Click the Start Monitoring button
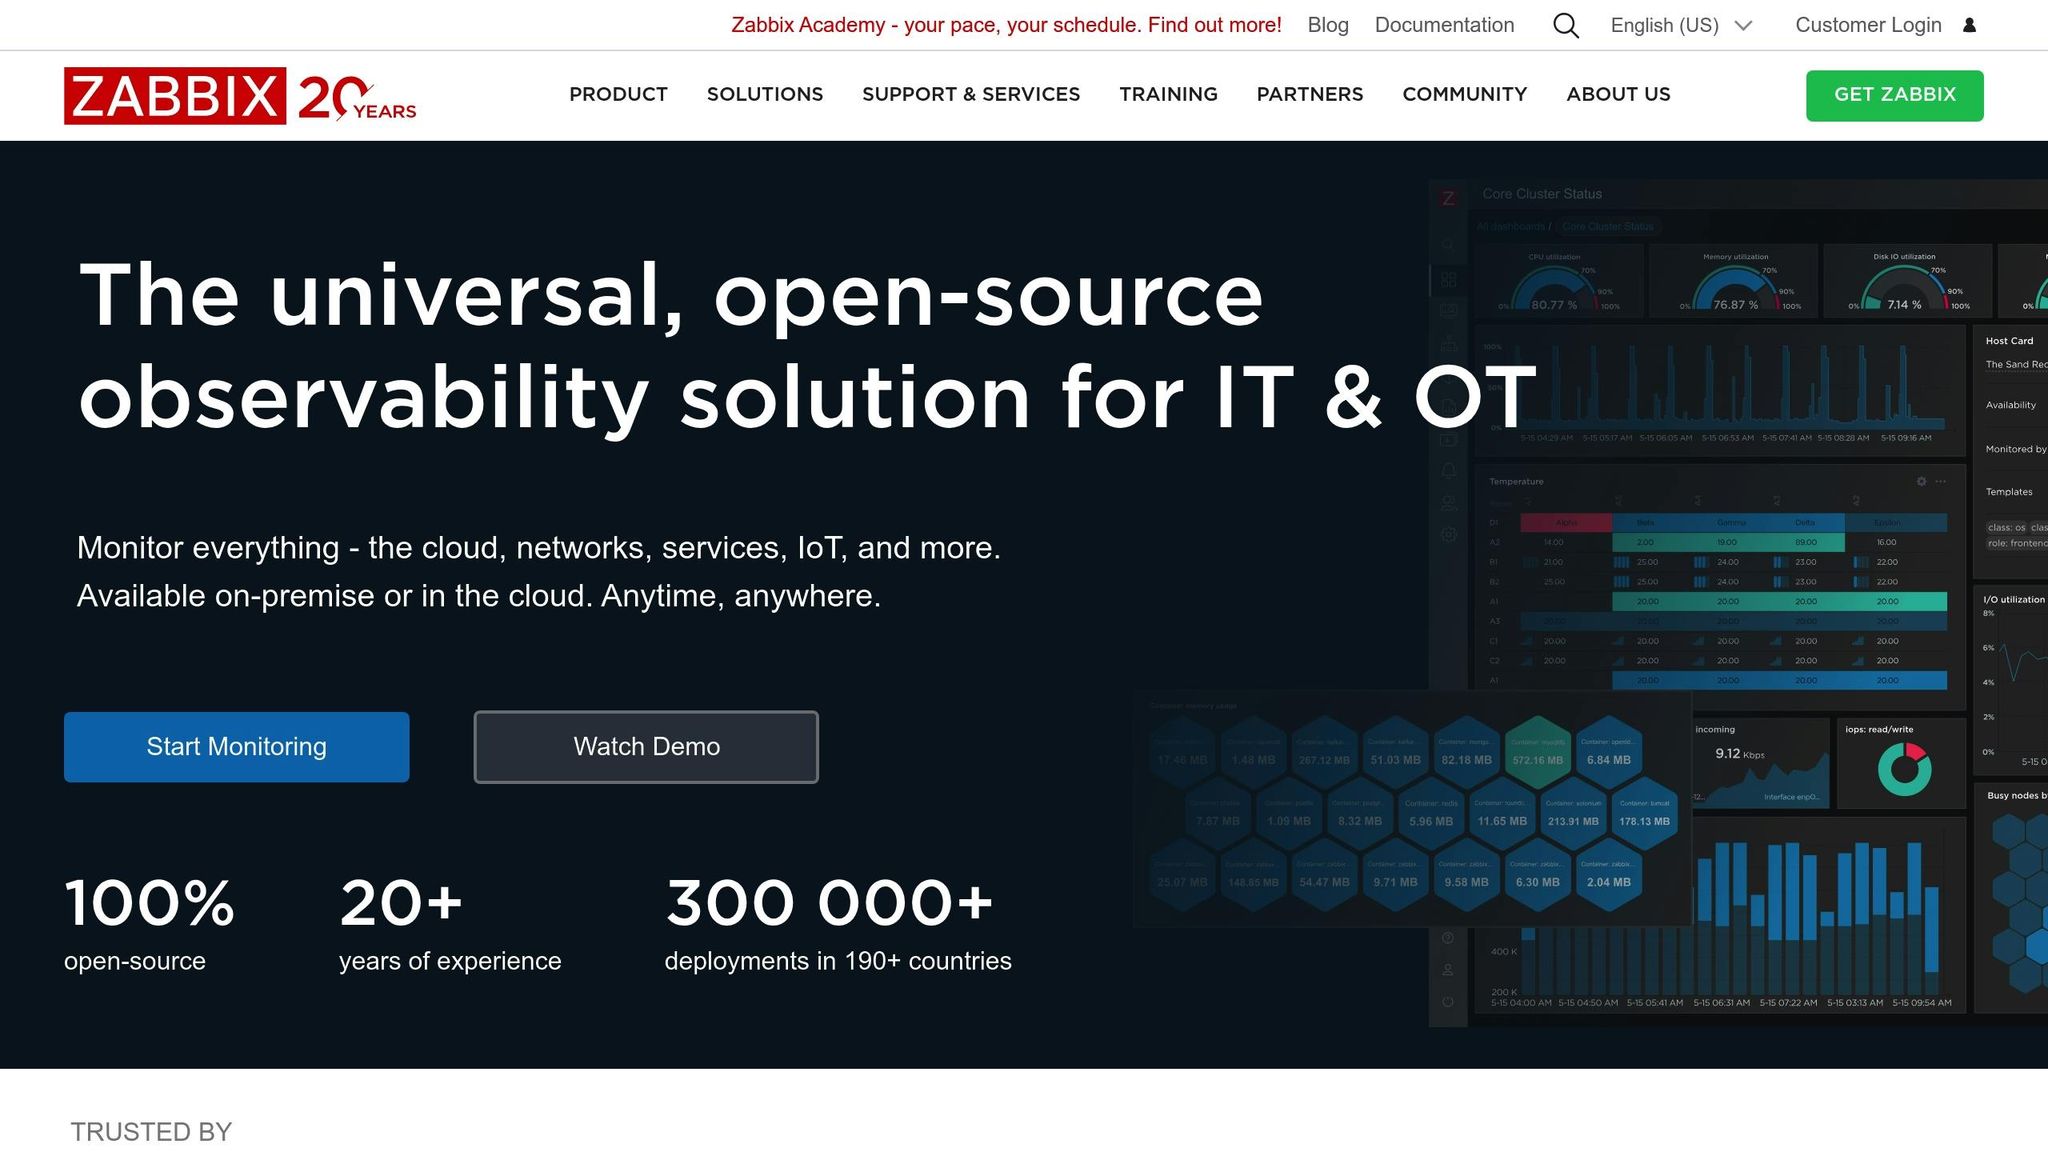 (236, 746)
